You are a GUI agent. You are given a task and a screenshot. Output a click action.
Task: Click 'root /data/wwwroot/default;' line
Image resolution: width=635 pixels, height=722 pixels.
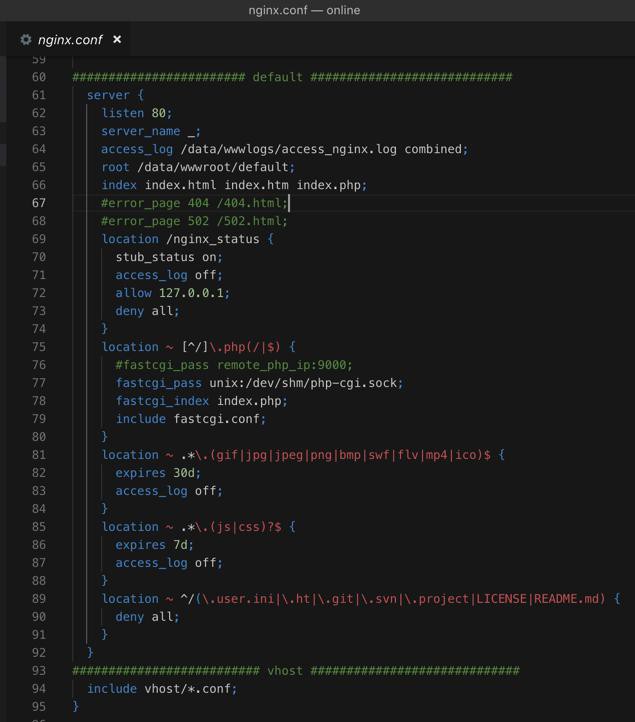(198, 167)
